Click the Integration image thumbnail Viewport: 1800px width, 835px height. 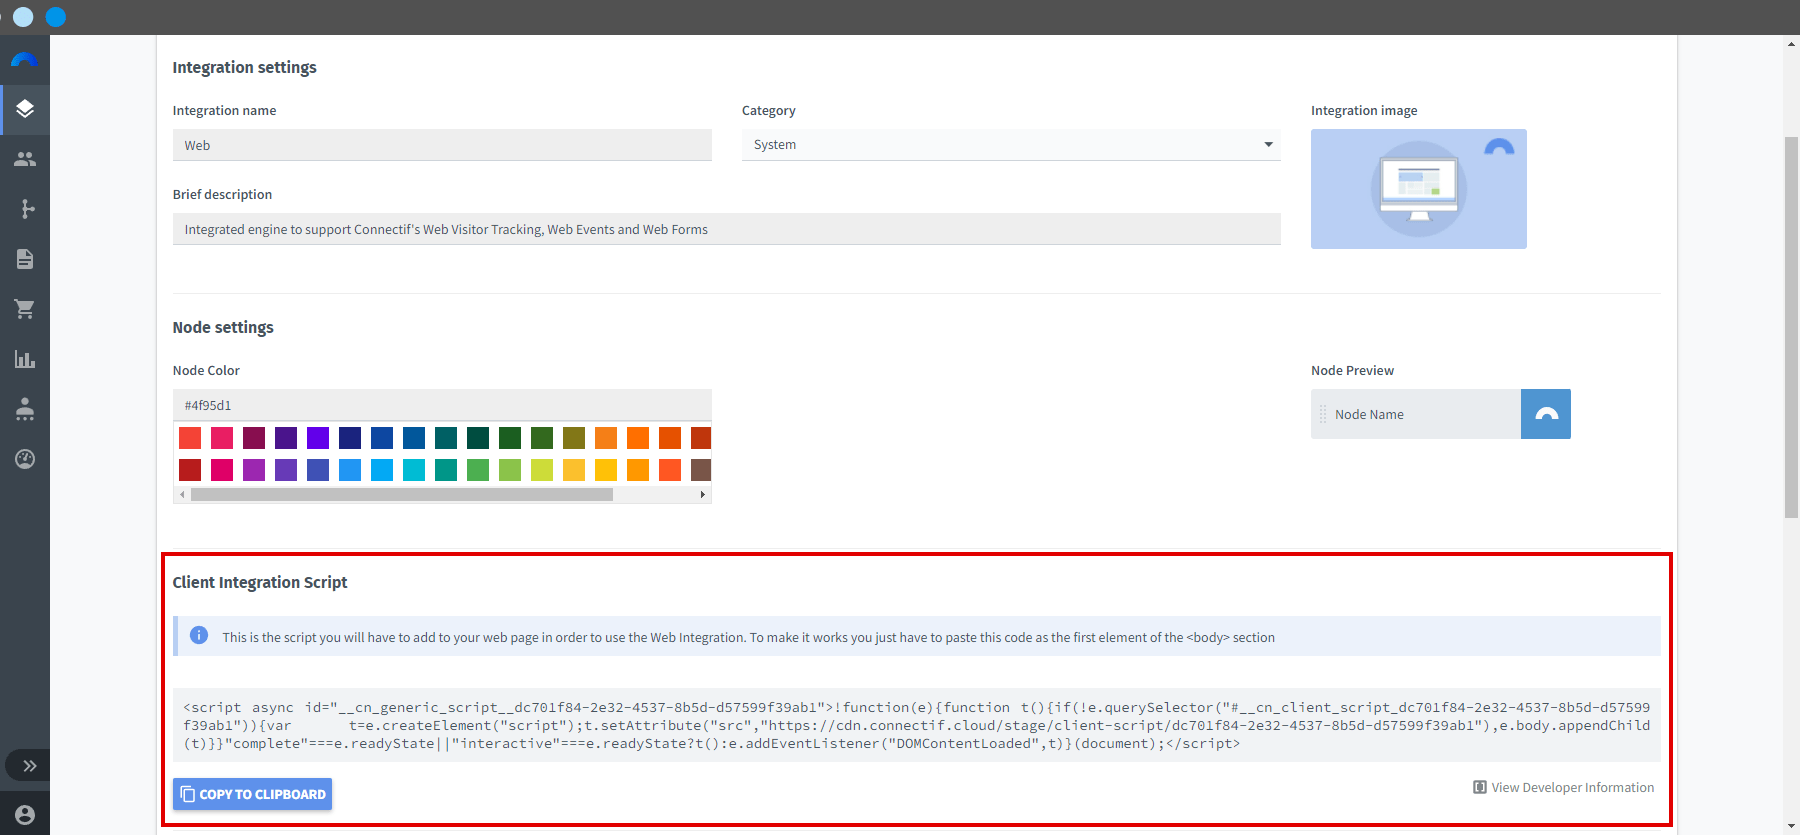point(1419,189)
